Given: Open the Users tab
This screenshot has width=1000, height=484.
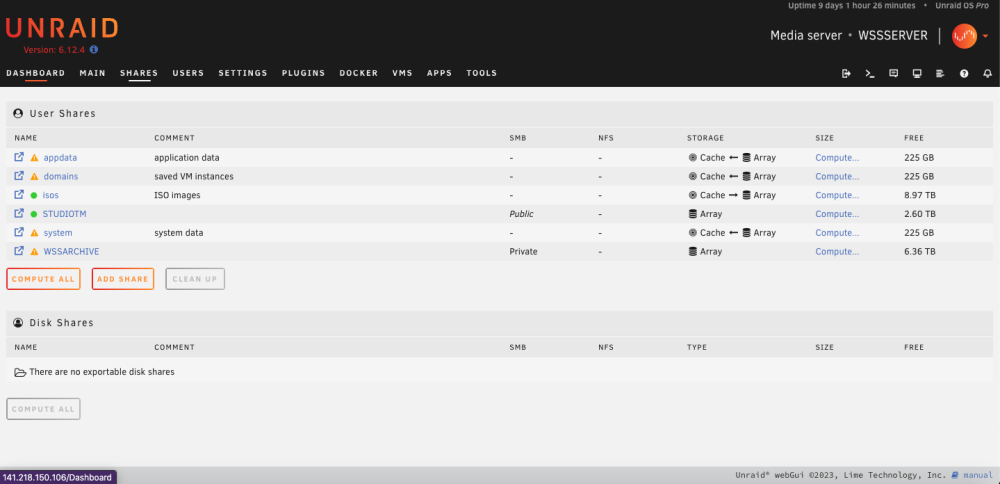Looking at the screenshot, I should tap(188, 73).
